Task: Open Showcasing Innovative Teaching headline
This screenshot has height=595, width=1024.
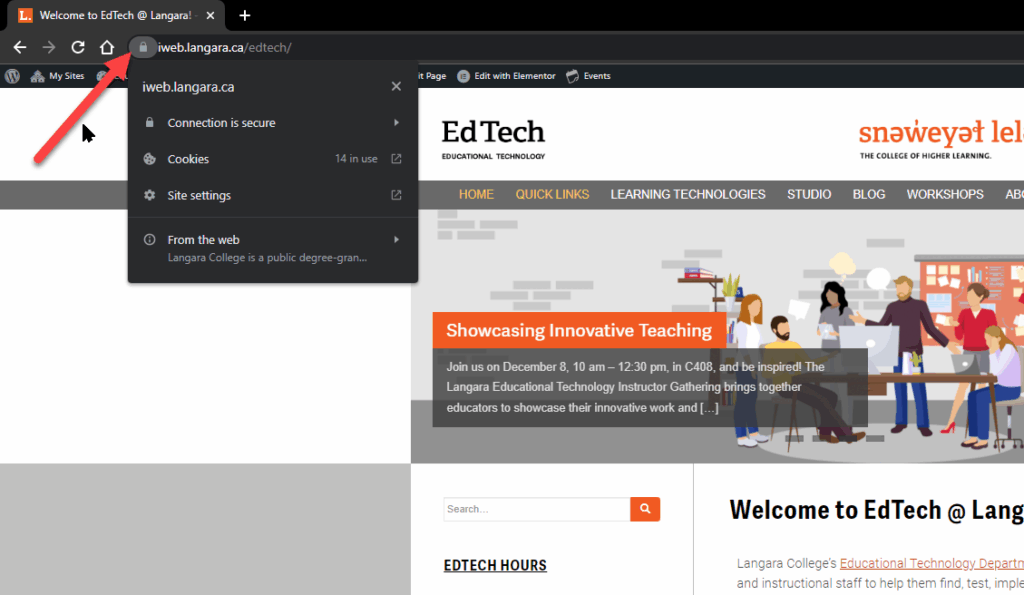Action: tap(578, 330)
